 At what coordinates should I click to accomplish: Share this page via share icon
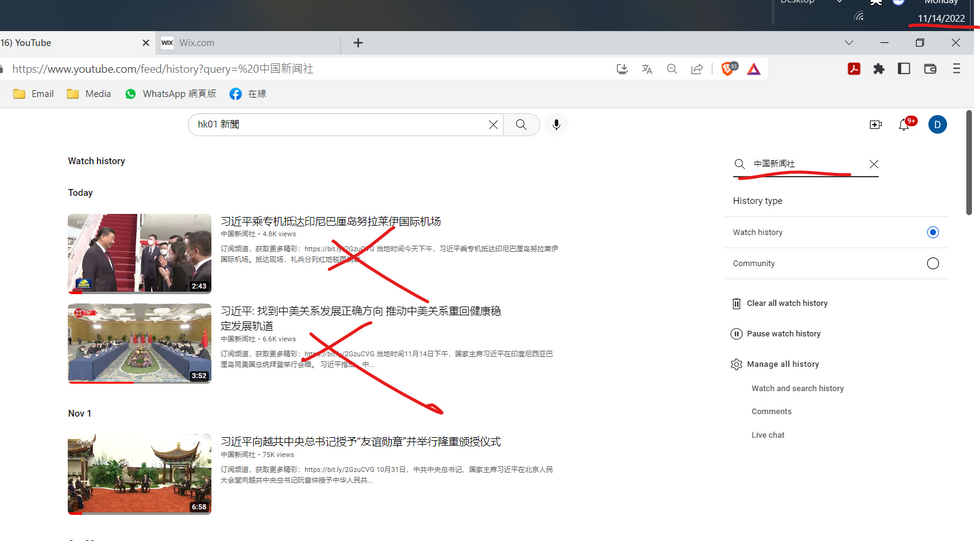click(x=697, y=69)
